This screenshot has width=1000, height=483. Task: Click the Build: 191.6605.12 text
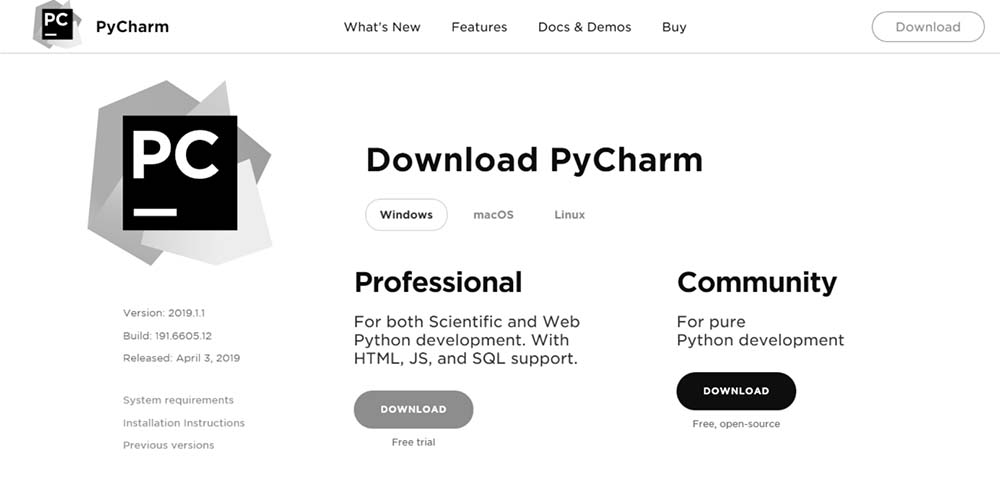click(167, 336)
